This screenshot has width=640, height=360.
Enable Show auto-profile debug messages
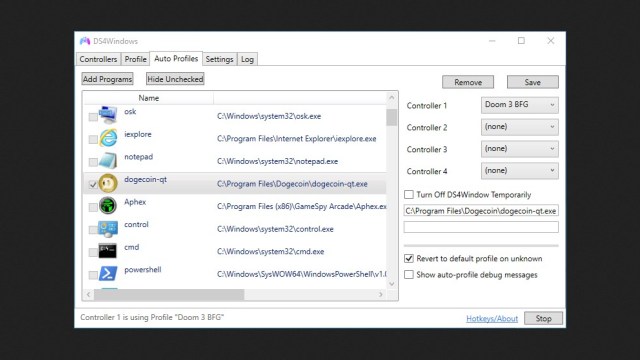[x=409, y=274]
